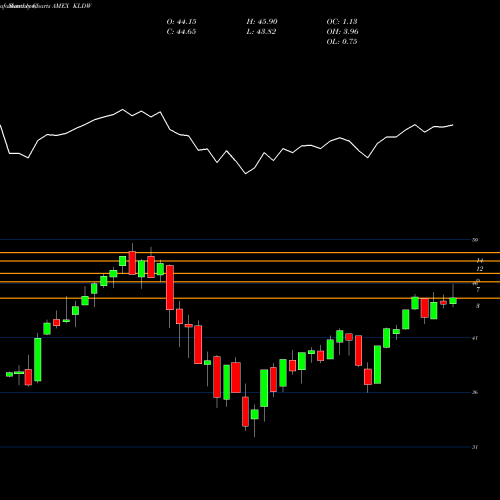Click the lowest green candle at chart bottom
Image resolution: width=500 pixels, height=500 pixels.
pos(255,414)
